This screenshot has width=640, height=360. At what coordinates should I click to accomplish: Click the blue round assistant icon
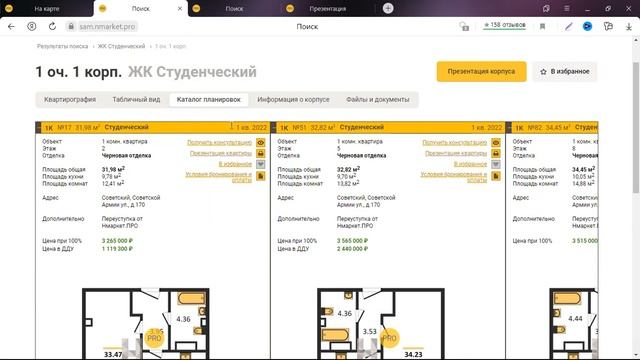(x=587, y=27)
